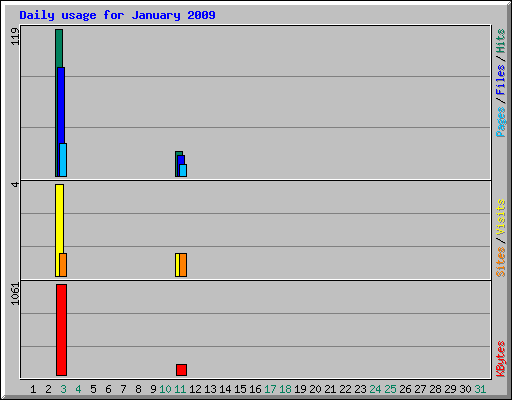Click green day '25' on the x-axis
The height and width of the screenshot is (400, 512).
tap(390, 389)
